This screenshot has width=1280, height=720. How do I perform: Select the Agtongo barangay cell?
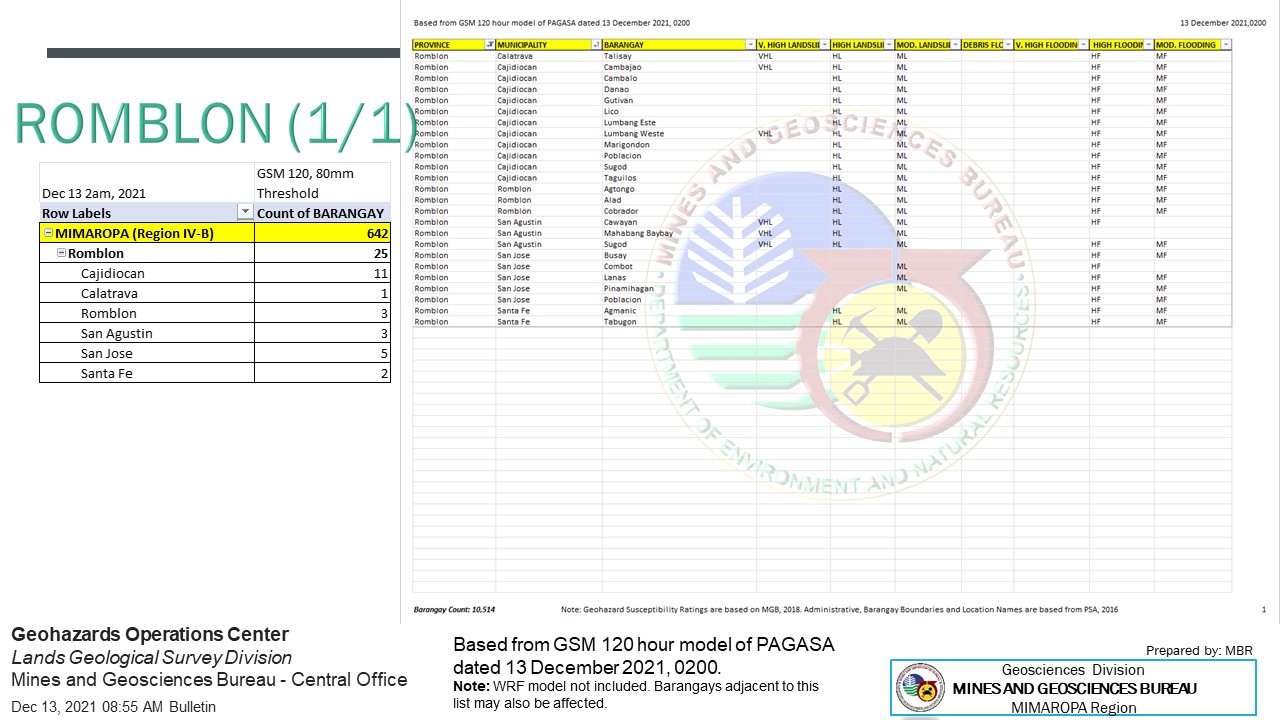click(x=679, y=189)
